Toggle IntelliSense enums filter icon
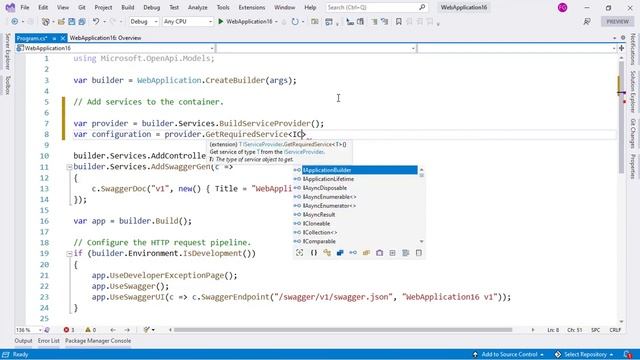640x360 pixels. 366,253
